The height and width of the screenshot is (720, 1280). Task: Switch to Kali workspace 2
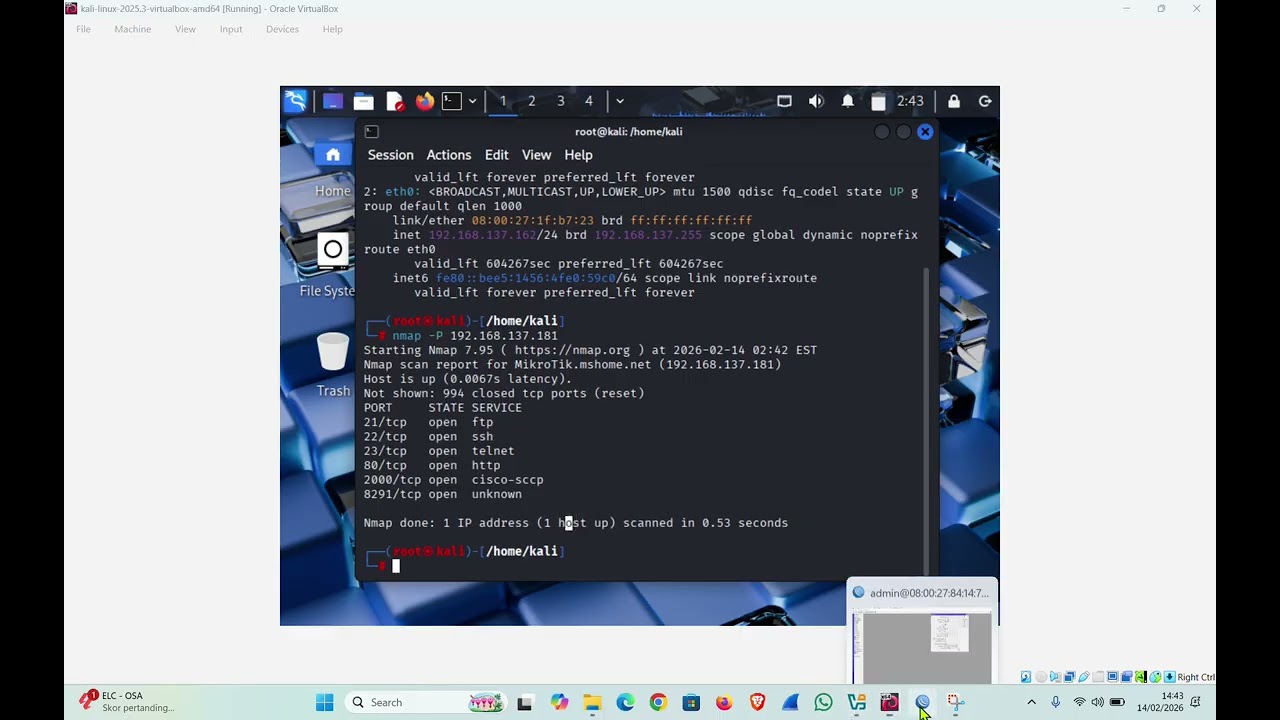click(x=532, y=101)
